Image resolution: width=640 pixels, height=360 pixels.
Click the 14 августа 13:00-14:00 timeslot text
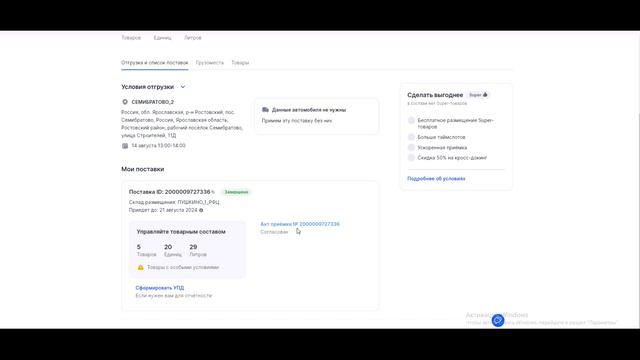point(158,146)
